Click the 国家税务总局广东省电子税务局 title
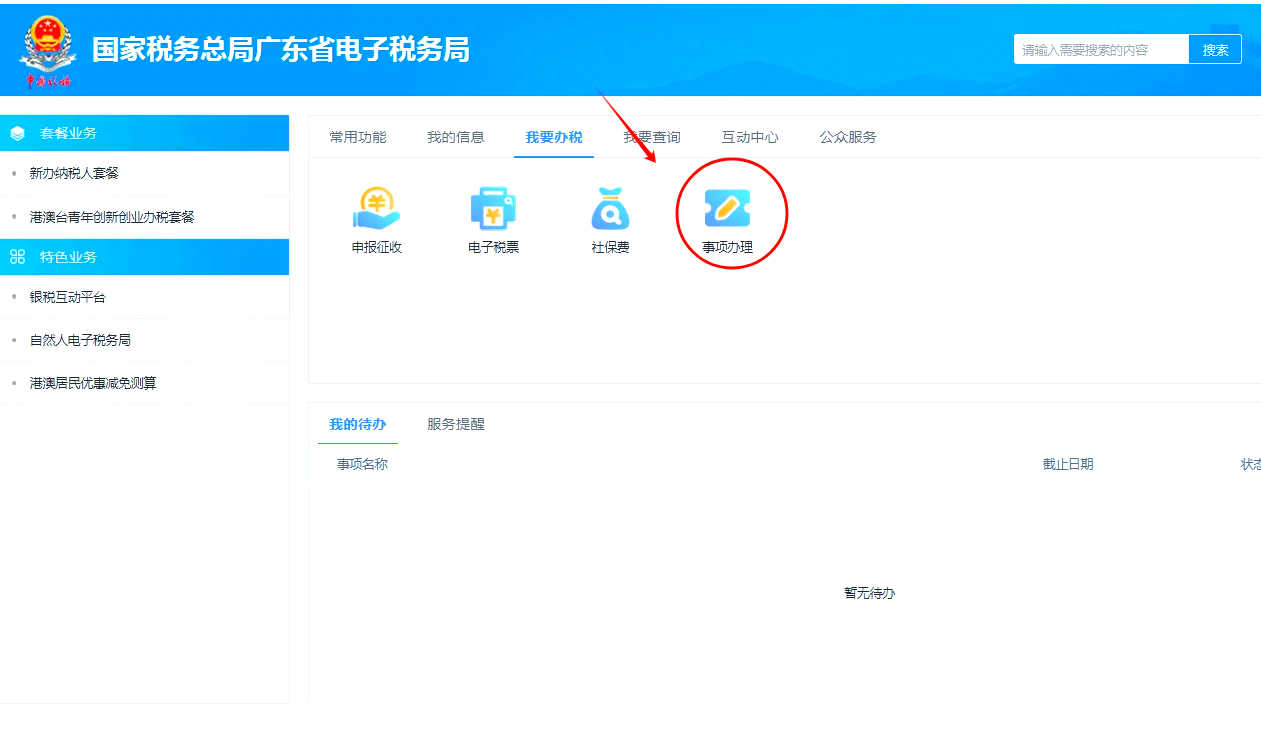 281,50
